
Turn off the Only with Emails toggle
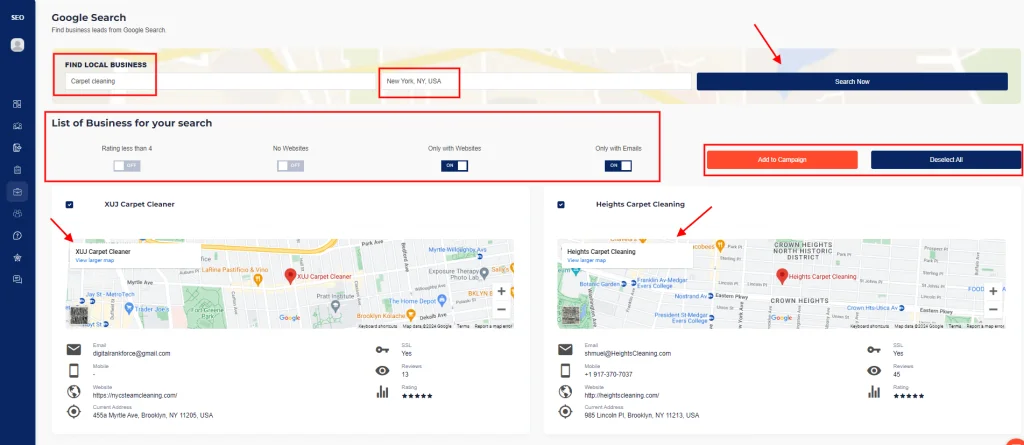(618, 165)
